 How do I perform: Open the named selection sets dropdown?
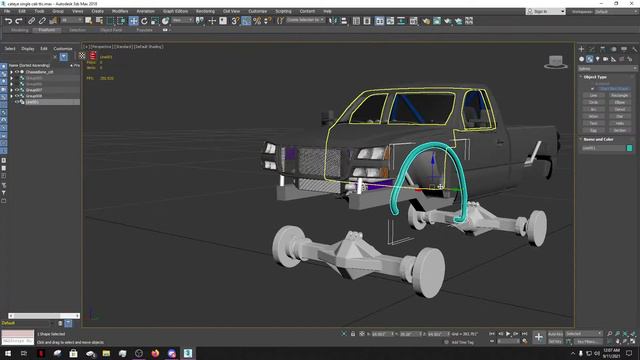click(305, 20)
